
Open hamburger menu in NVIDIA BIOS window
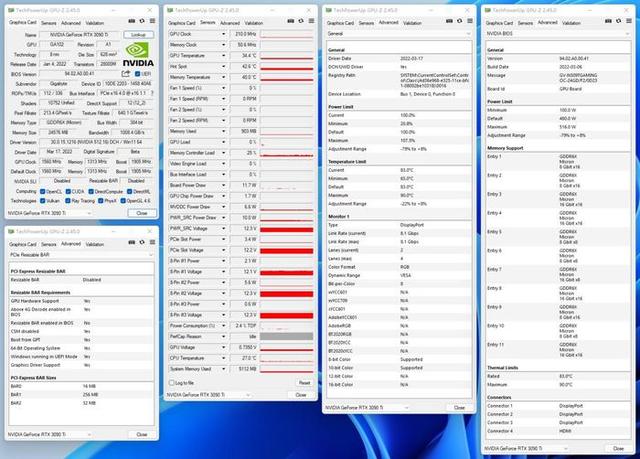pos(629,21)
